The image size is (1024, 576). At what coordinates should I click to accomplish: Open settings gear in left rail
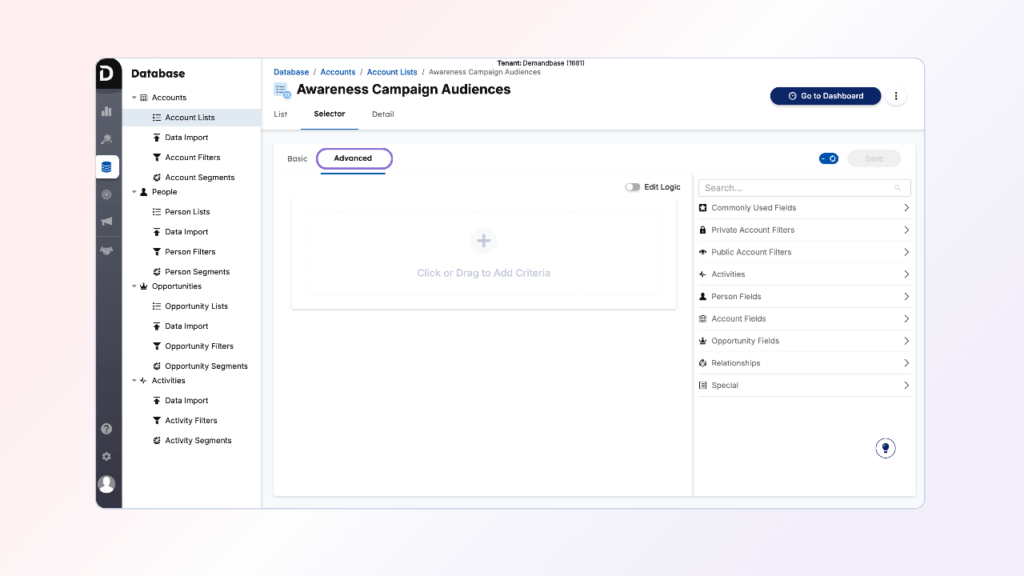coord(107,456)
